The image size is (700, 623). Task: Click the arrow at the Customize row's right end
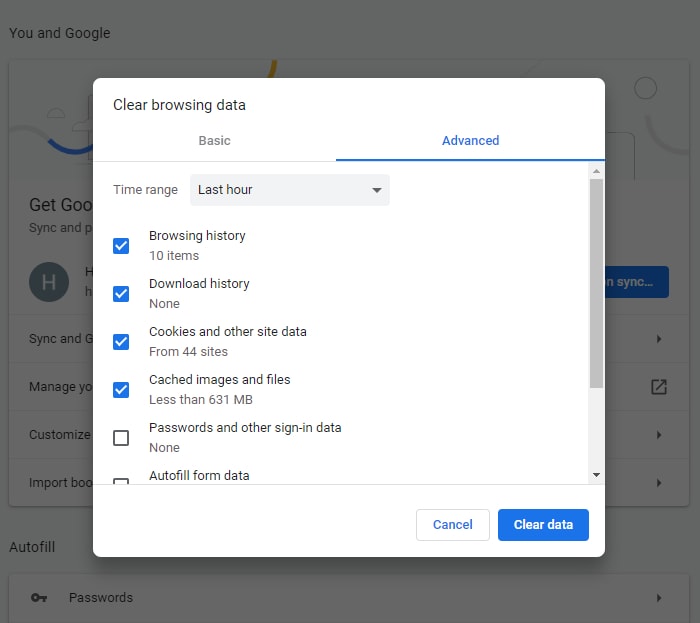[658, 435]
